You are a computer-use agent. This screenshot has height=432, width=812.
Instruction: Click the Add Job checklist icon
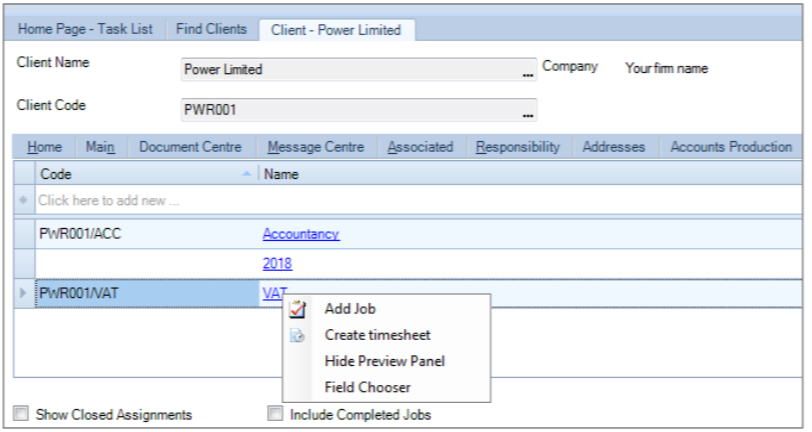click(x=297, y=309)
